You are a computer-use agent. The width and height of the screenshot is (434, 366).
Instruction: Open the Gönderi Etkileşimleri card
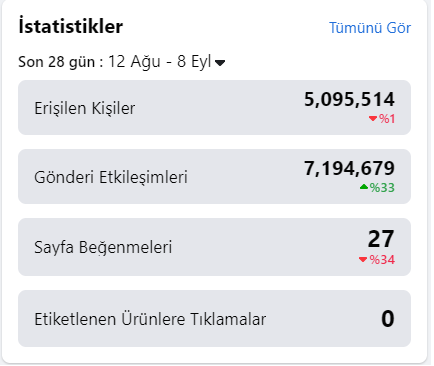click(x=214, y=176)
